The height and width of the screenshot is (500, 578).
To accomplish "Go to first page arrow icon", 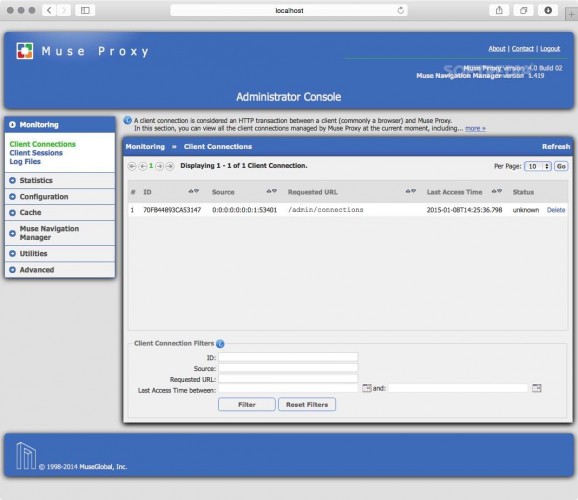I will 132,166.
